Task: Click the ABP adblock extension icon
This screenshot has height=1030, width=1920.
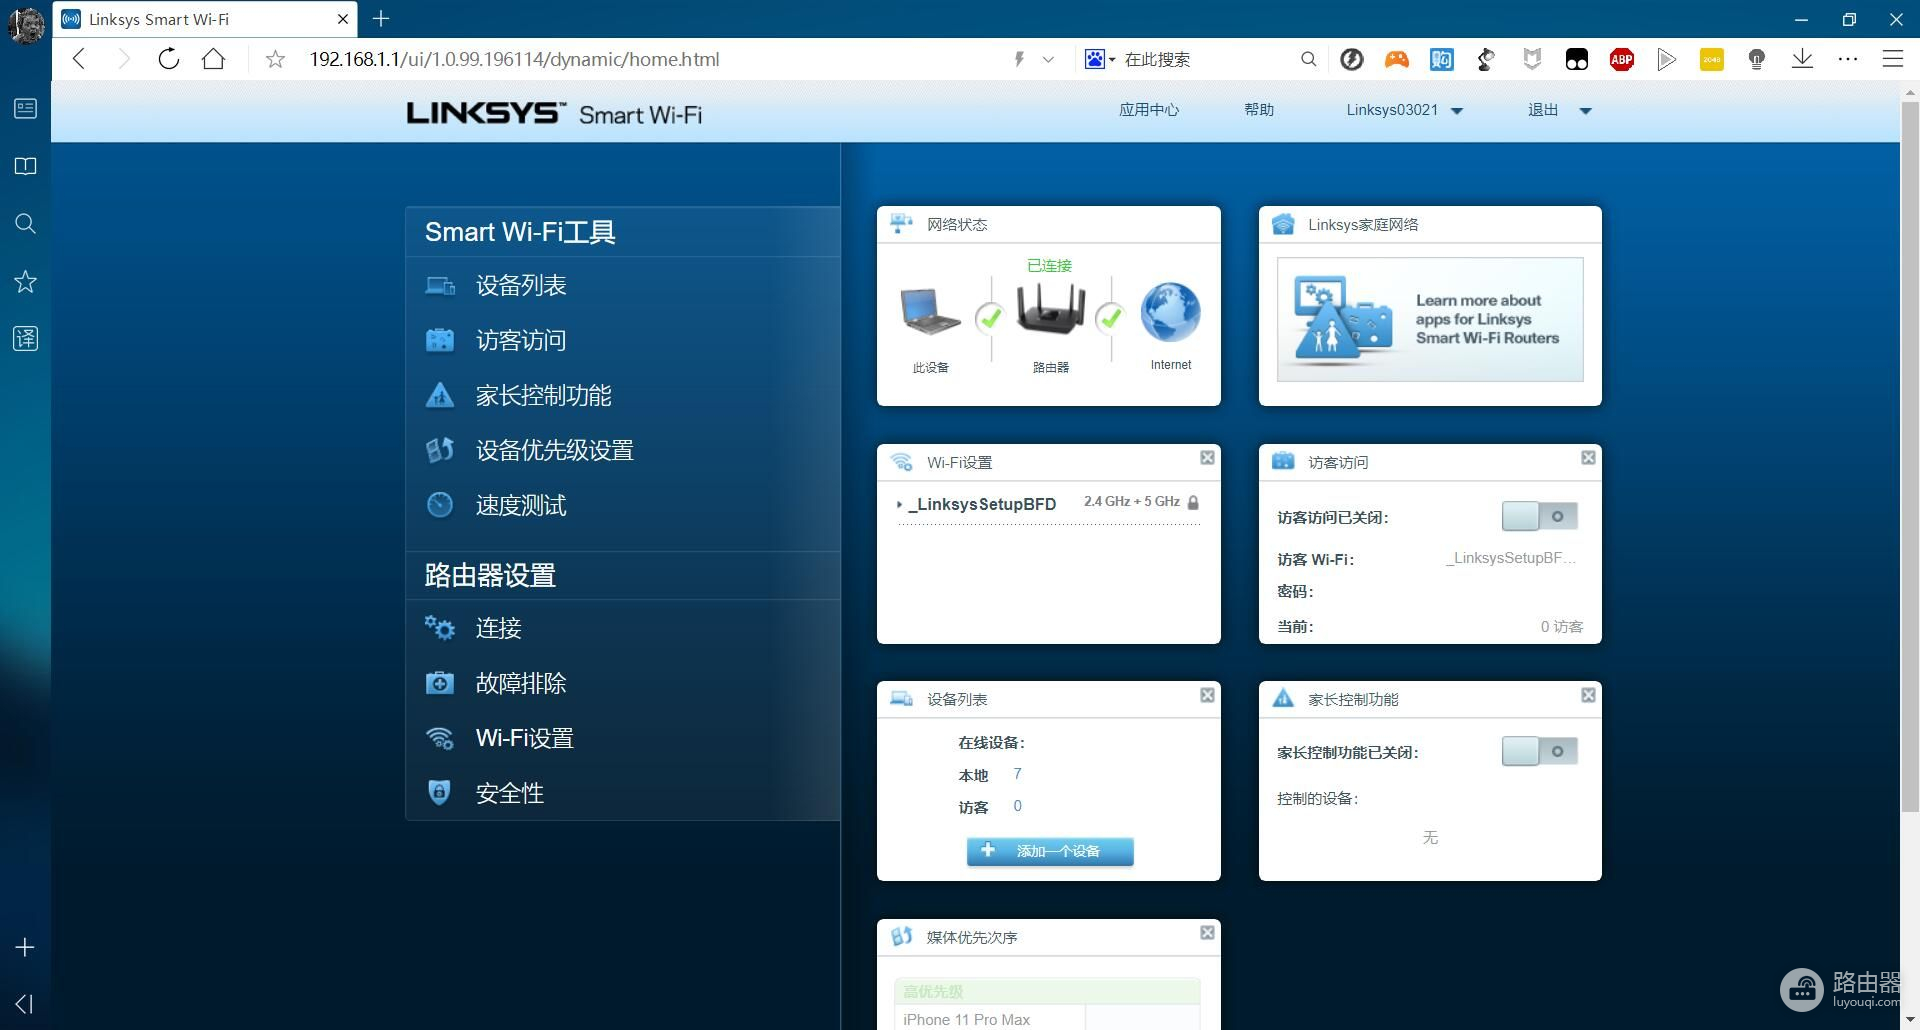Action: click(x=1621, y=60)
